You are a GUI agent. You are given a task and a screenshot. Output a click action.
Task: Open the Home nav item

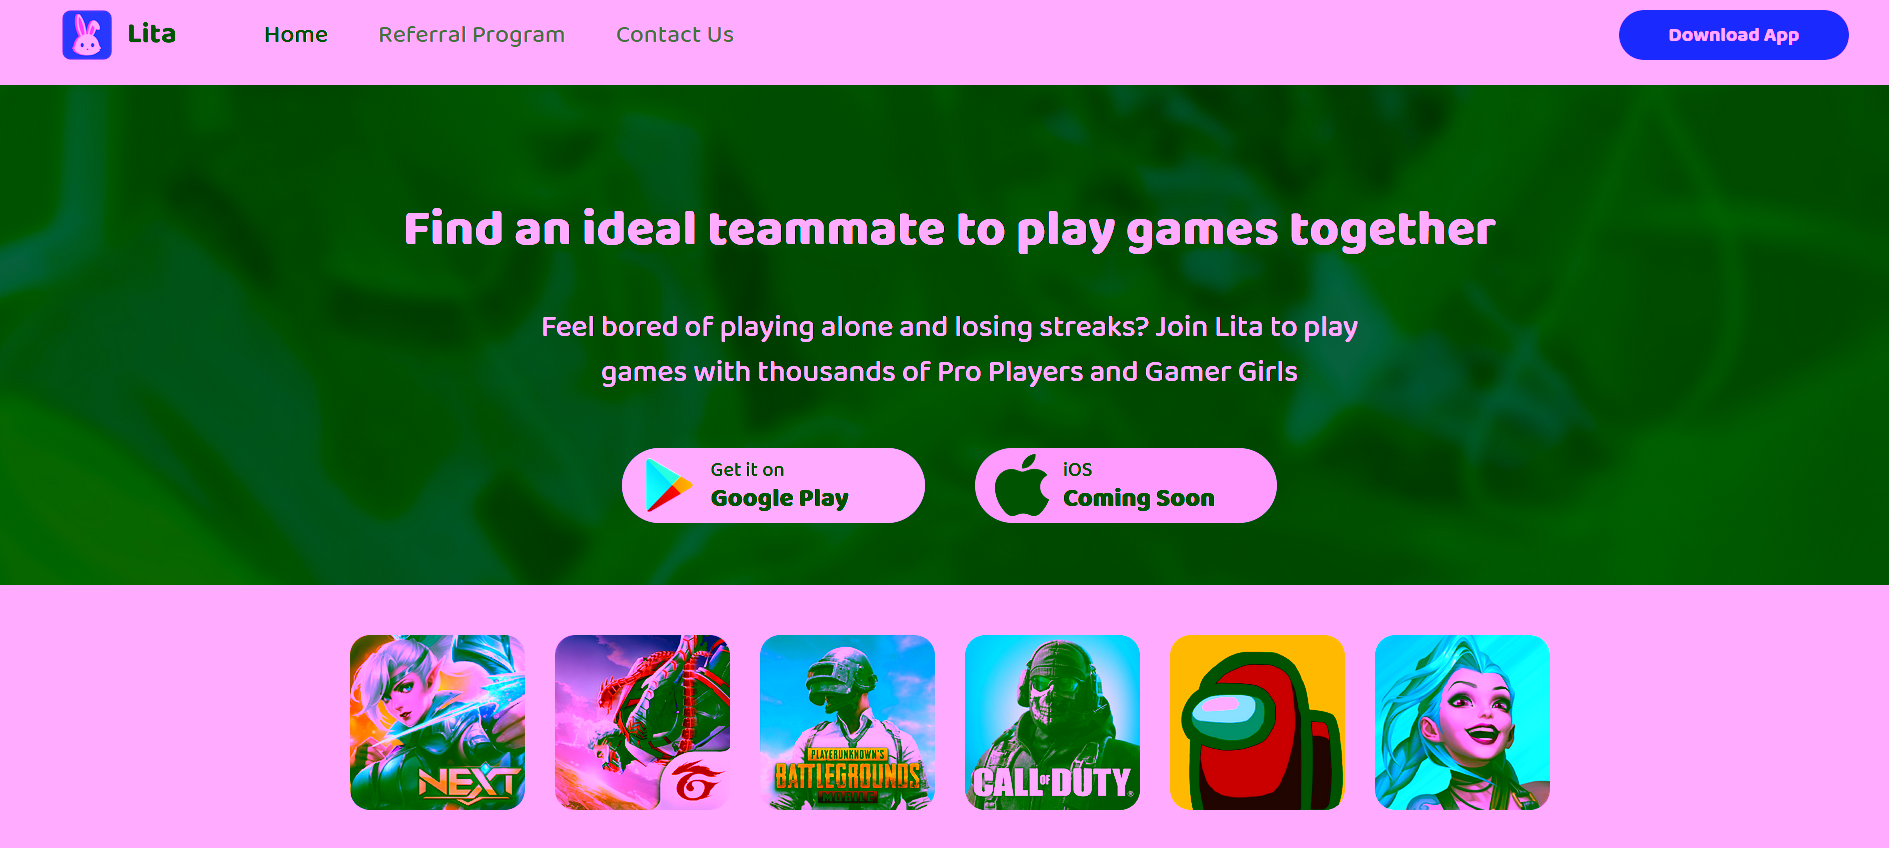coord(296,35)
